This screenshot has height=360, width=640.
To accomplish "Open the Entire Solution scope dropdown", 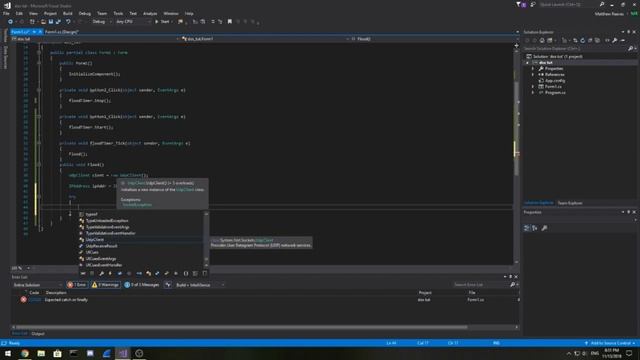I will [x=38, y=285].
